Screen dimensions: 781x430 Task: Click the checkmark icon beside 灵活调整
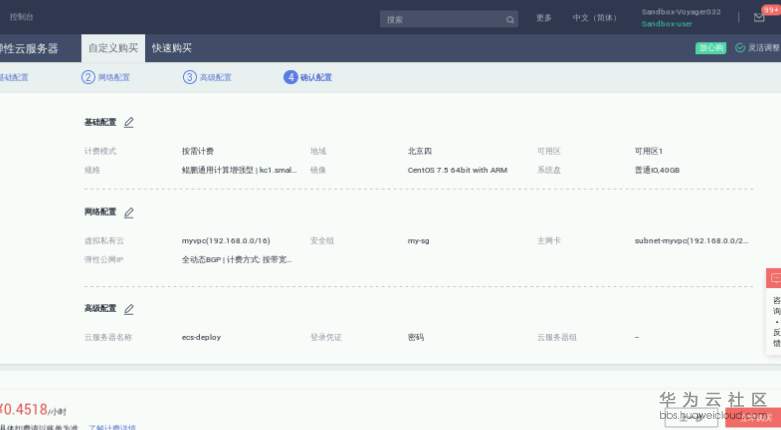[x=740, y=48]
